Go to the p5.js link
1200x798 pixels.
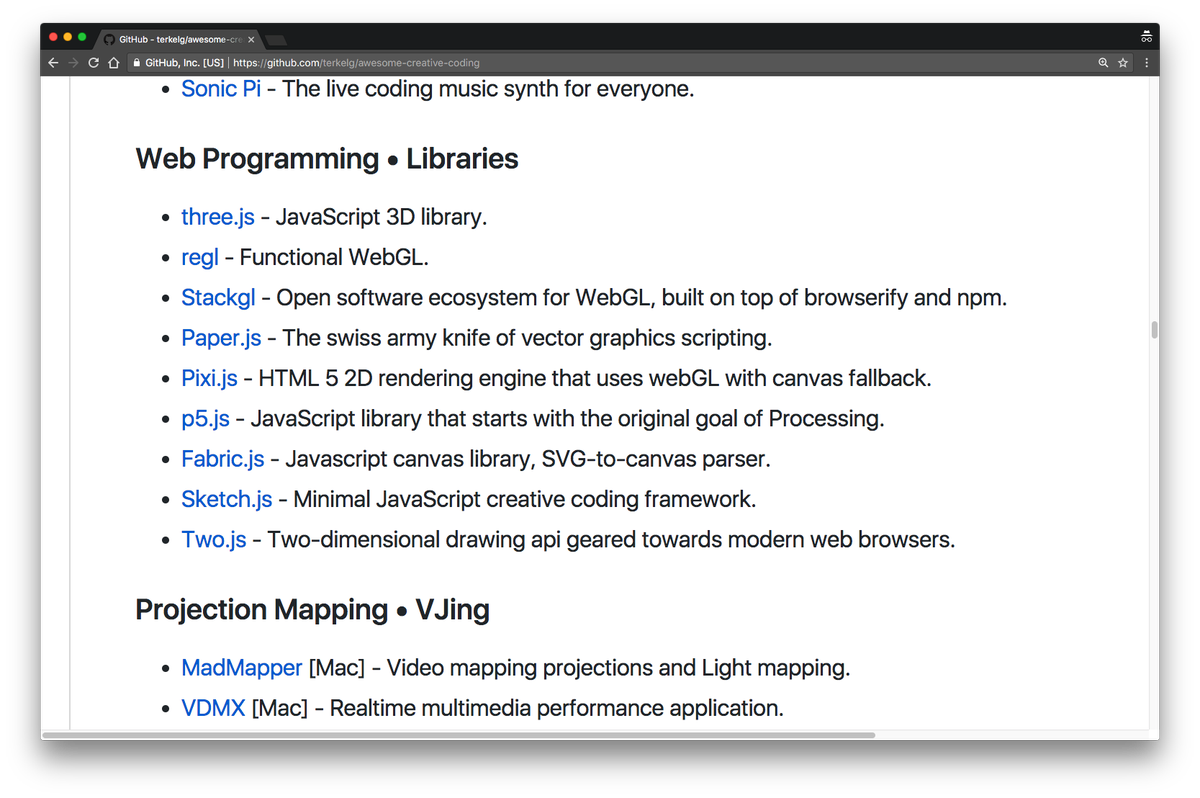(x=205, y=418)
